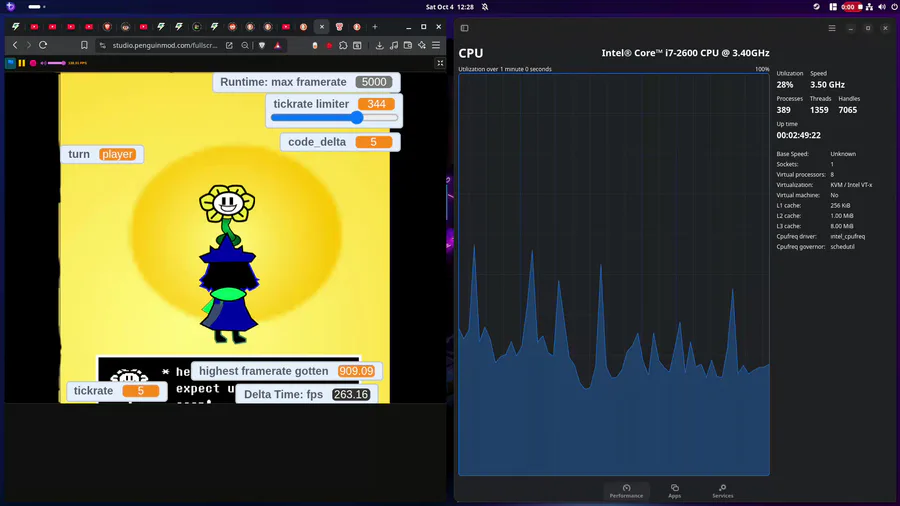Open the browser hamburger menu
Screen dimensions: 900x506
tap(436, 45)
